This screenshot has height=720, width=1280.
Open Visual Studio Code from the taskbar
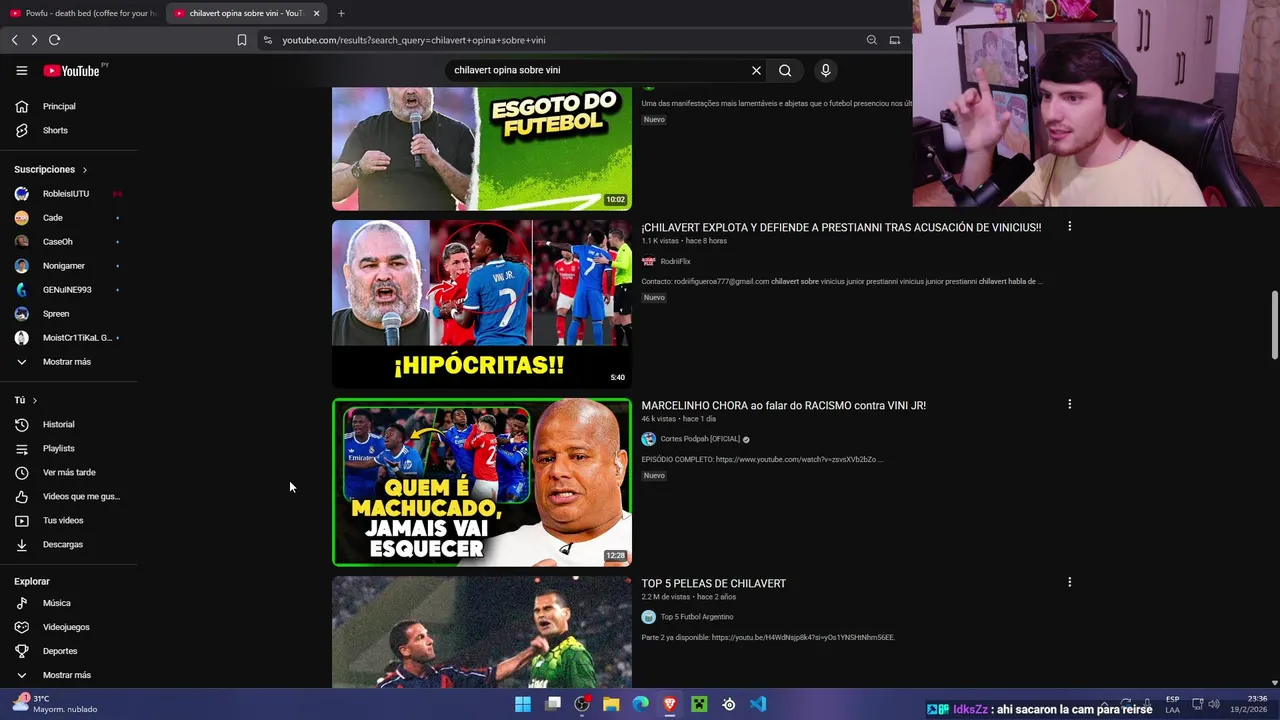pyautogui.click(x=758, y=704)
